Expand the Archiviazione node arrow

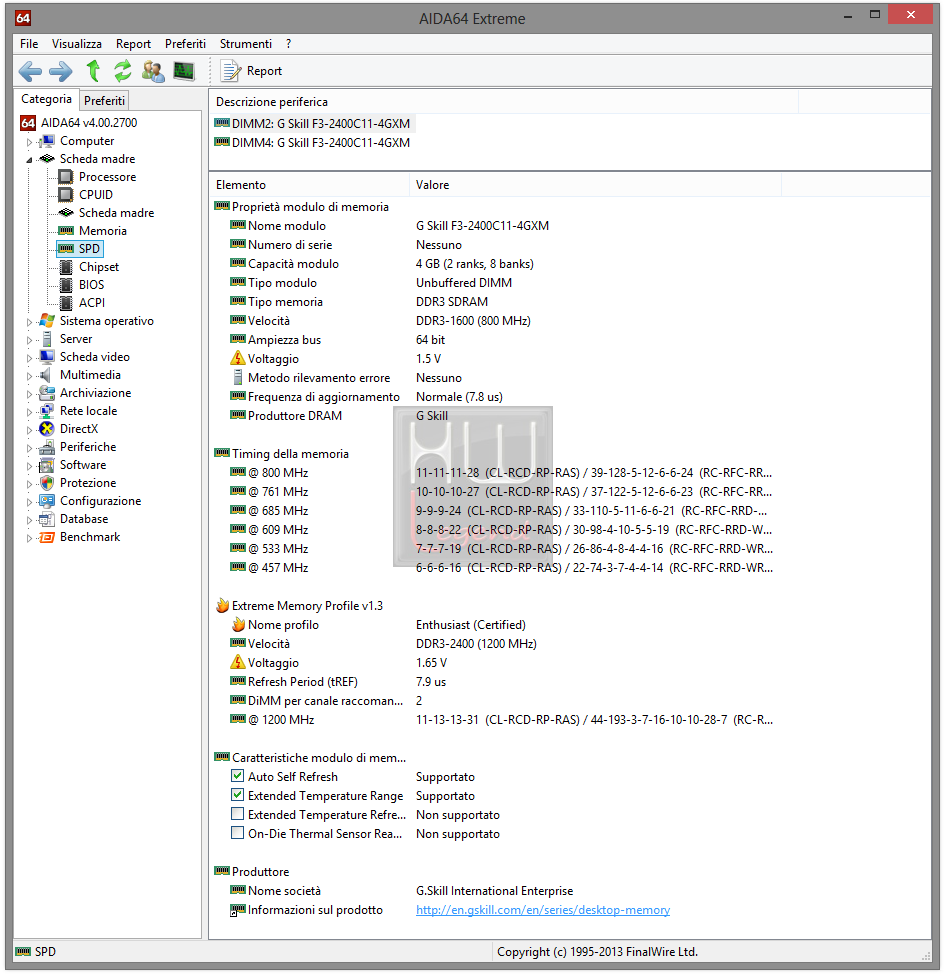pyautogui.click(x=29, y=394)
